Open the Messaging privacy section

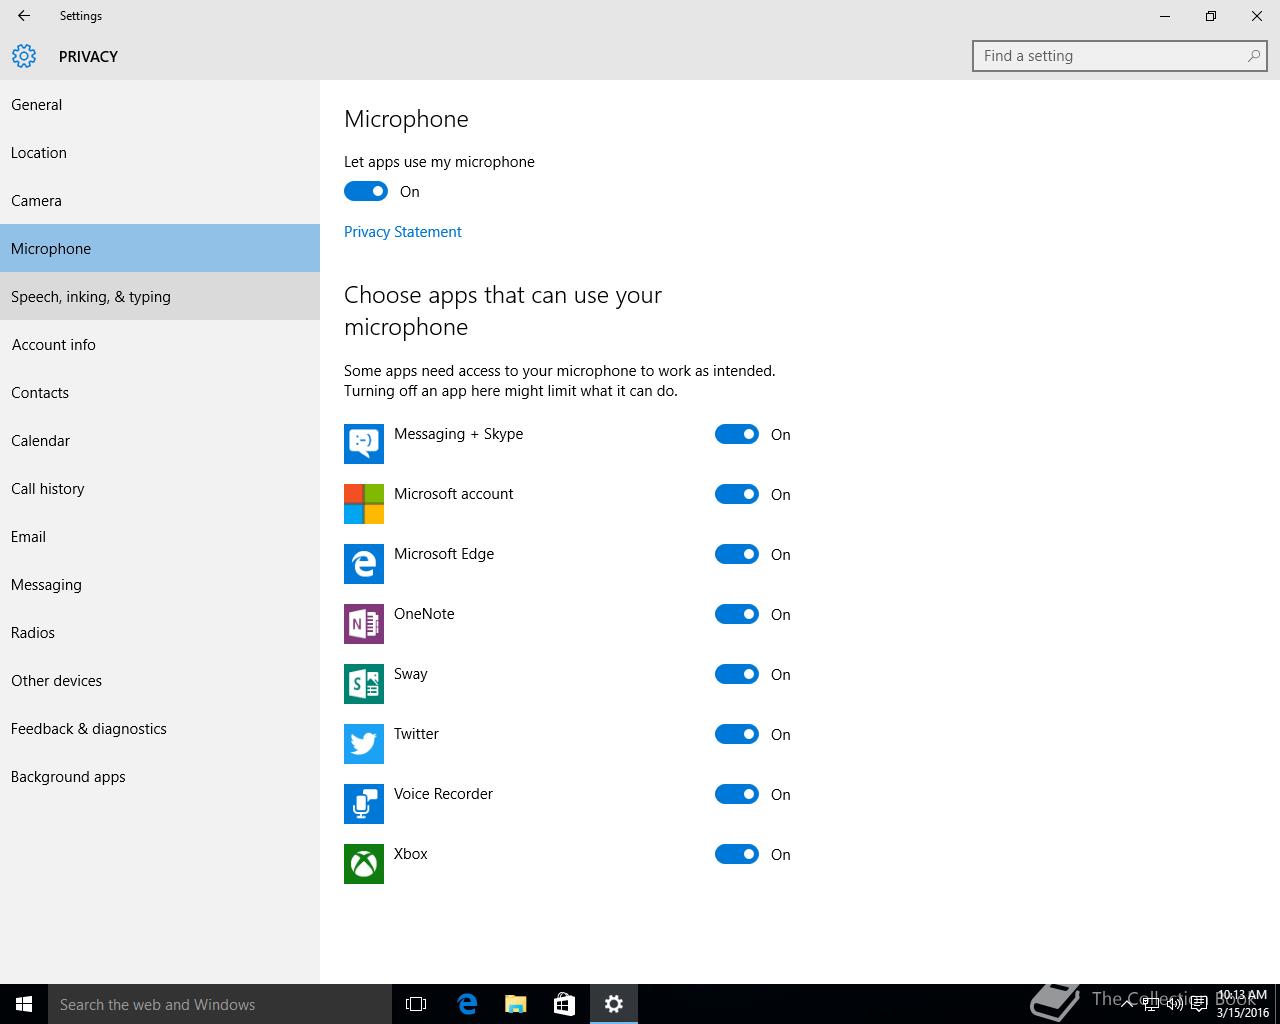160,584
